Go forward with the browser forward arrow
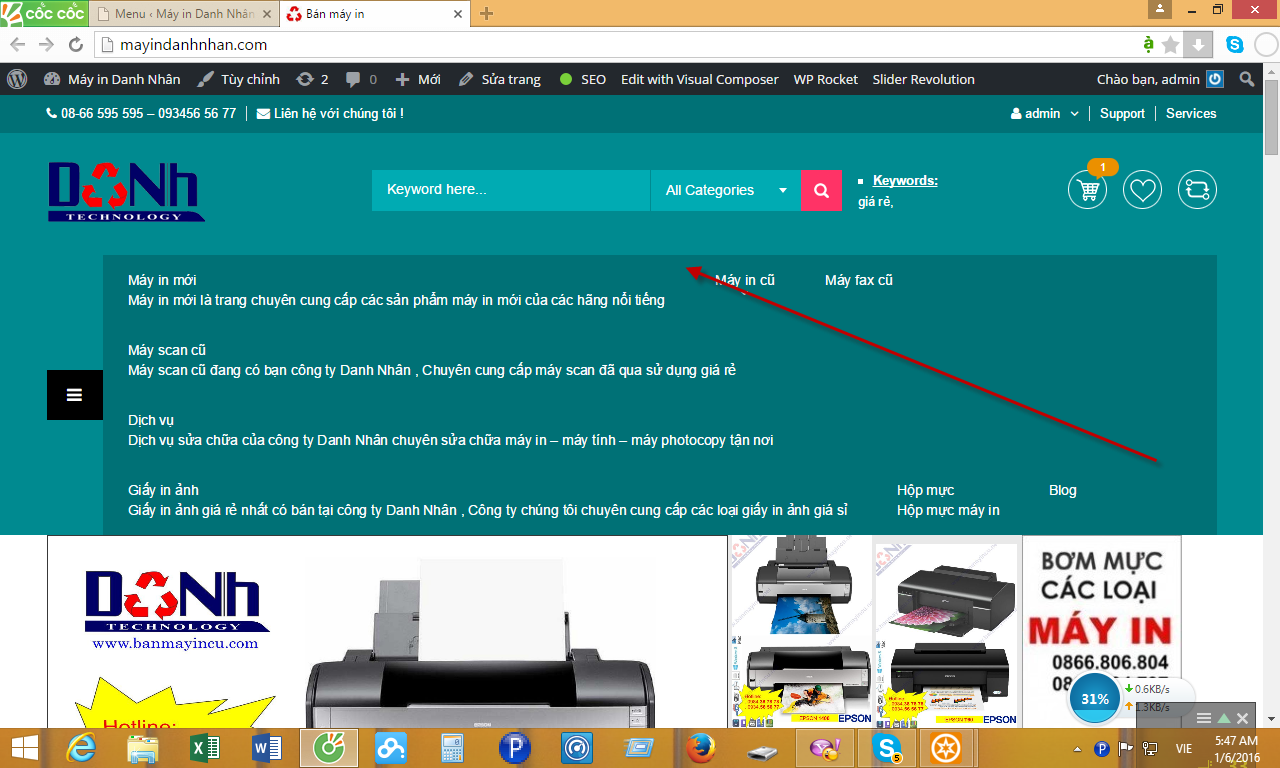Screen dimensions: 1280x768 [46, 44]
